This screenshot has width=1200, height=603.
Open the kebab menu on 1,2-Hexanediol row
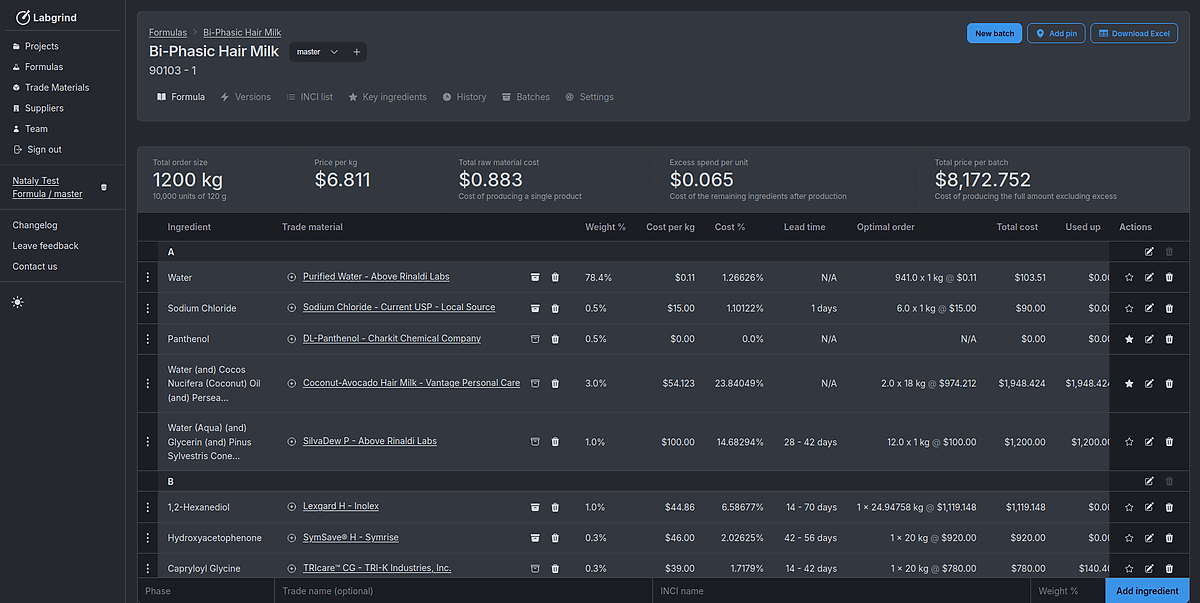tap(148, 507)
